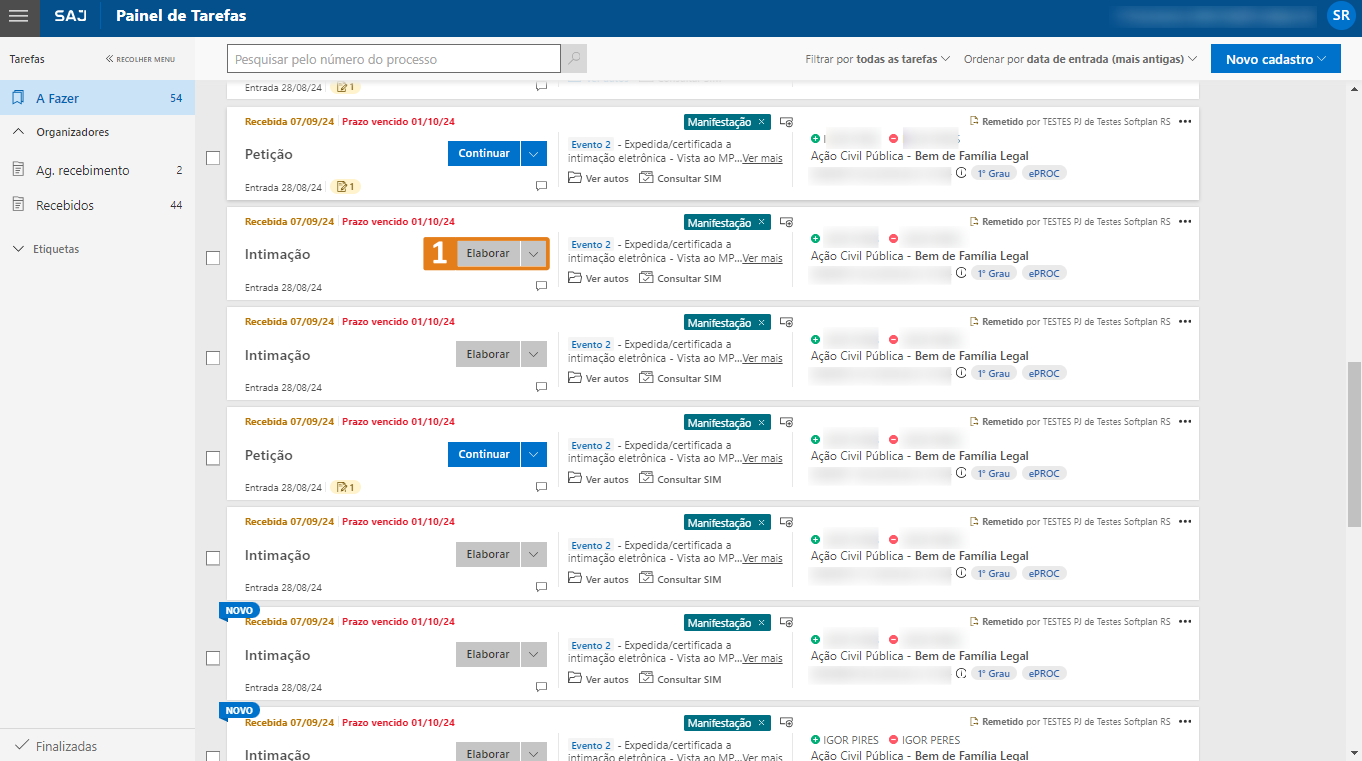Open the hamburger main menu
Viewport: 1362px width, 761px height.
pos(19,16)
